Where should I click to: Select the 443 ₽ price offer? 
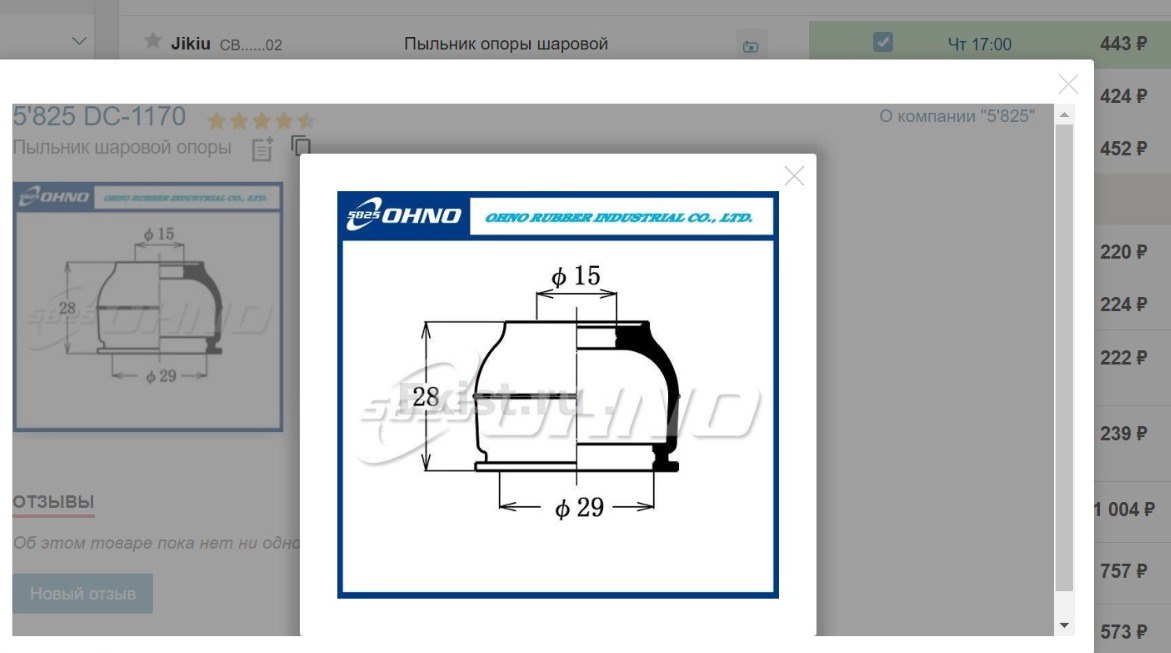pyautogui.click(x=1122, y=44)
